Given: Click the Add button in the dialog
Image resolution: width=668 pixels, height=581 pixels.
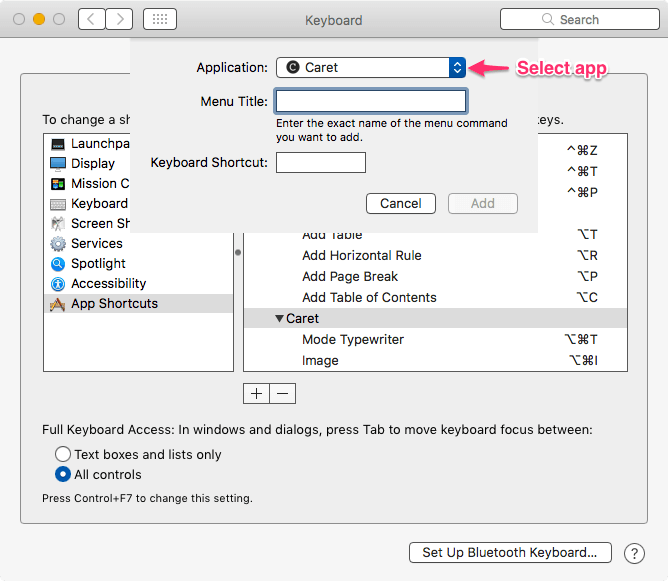Looking at the screenshot, I should 483,204.
